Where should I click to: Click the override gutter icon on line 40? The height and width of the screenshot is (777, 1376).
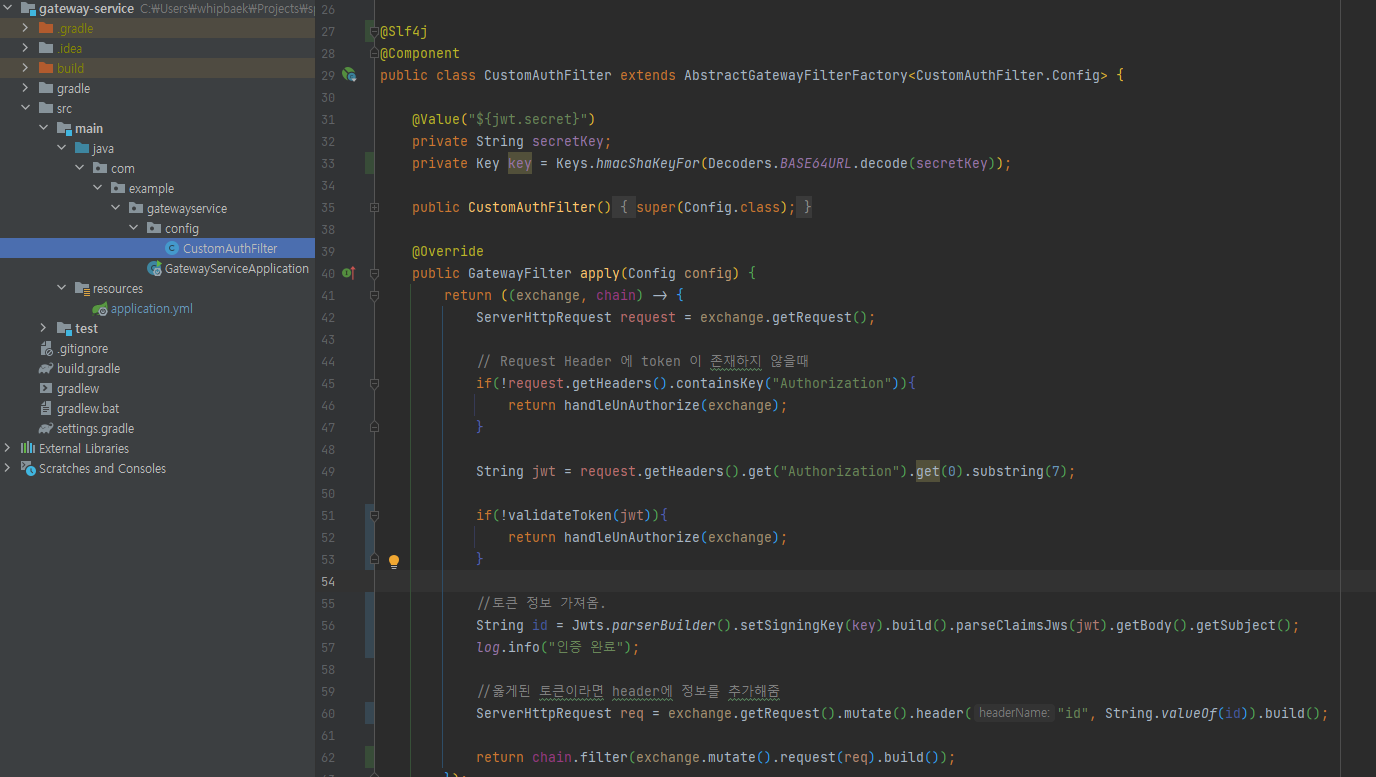click(x=348, y=272)
